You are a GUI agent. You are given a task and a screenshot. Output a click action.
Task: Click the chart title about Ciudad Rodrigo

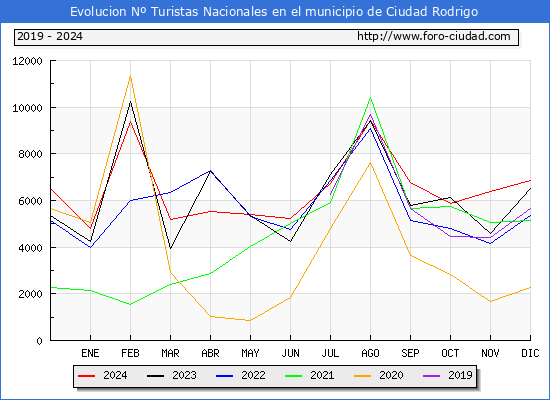[274, 12]
